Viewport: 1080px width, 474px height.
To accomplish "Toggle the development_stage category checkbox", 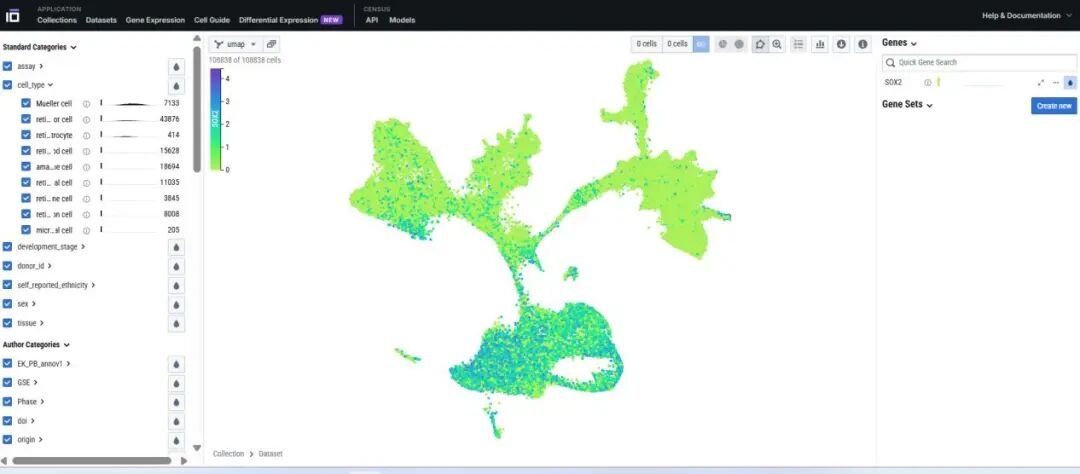I will click(x=8, y=246).
